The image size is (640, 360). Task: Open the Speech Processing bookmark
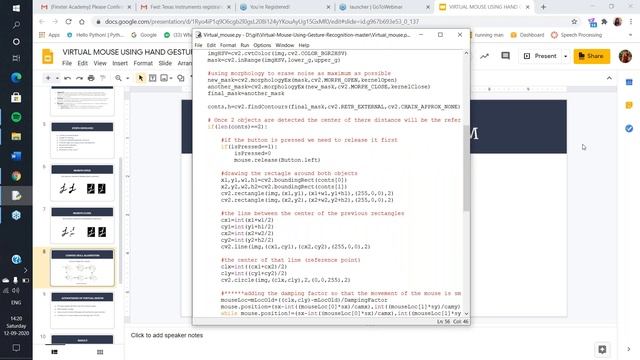pyautogui.click(x=576, y=35)
